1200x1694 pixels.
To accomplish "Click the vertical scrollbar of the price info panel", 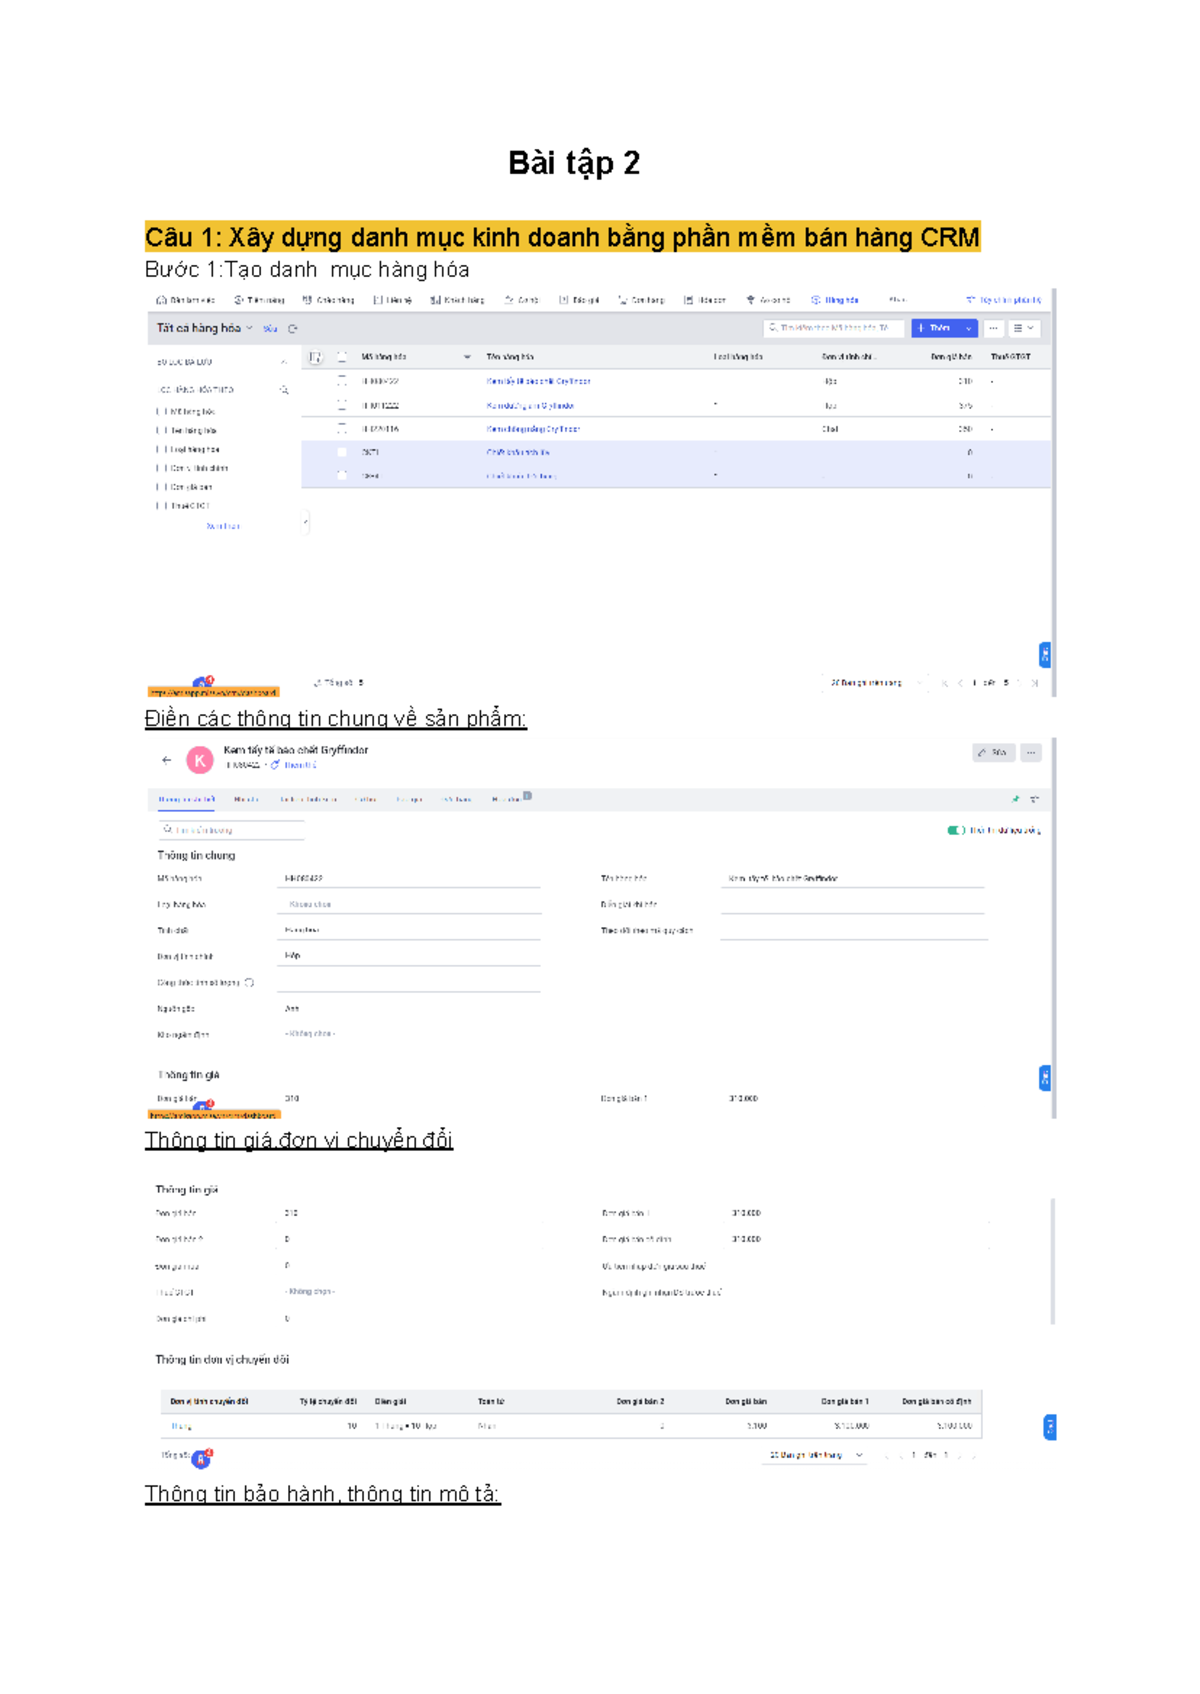I will click(1052, 1262).
